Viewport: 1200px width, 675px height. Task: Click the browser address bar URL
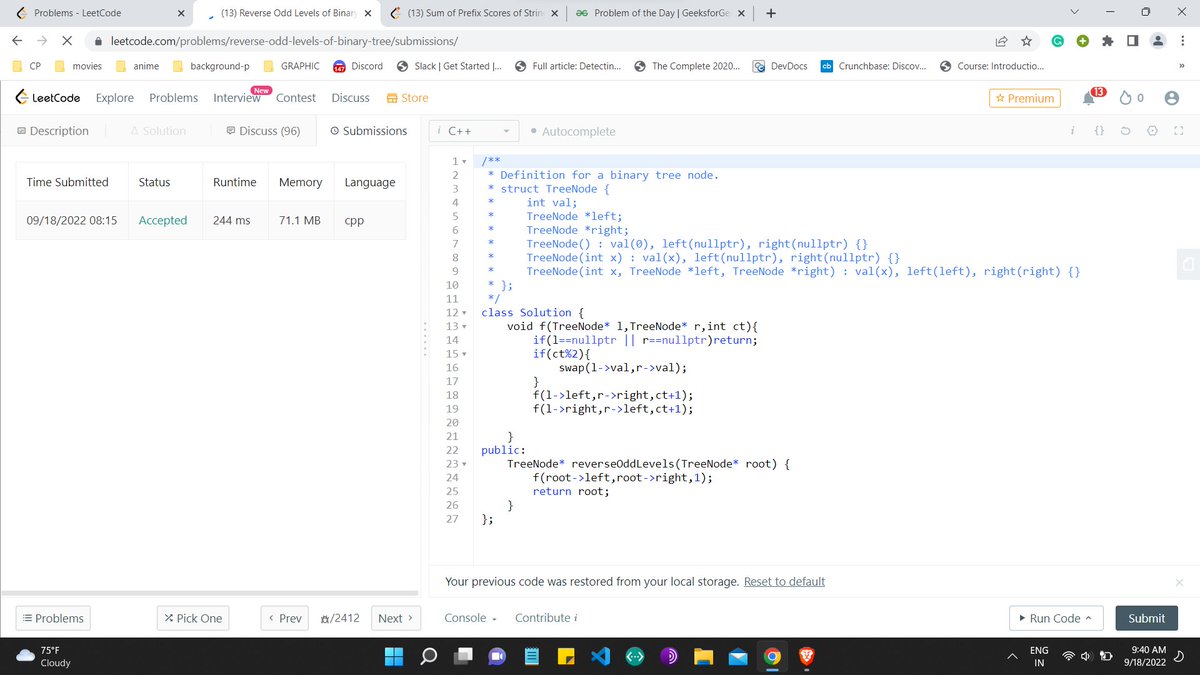[285, 41]
